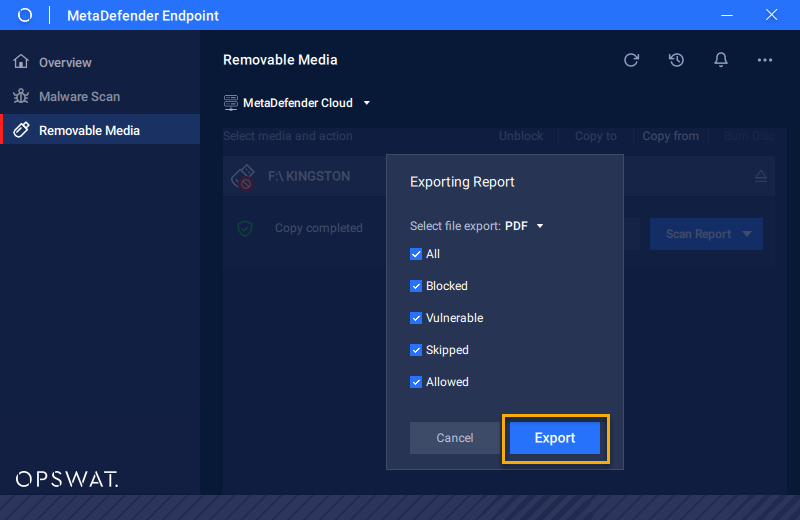Close the MetaDefender Endpoint window
This screenshot has height=520, width=800.
coord(771,15)
